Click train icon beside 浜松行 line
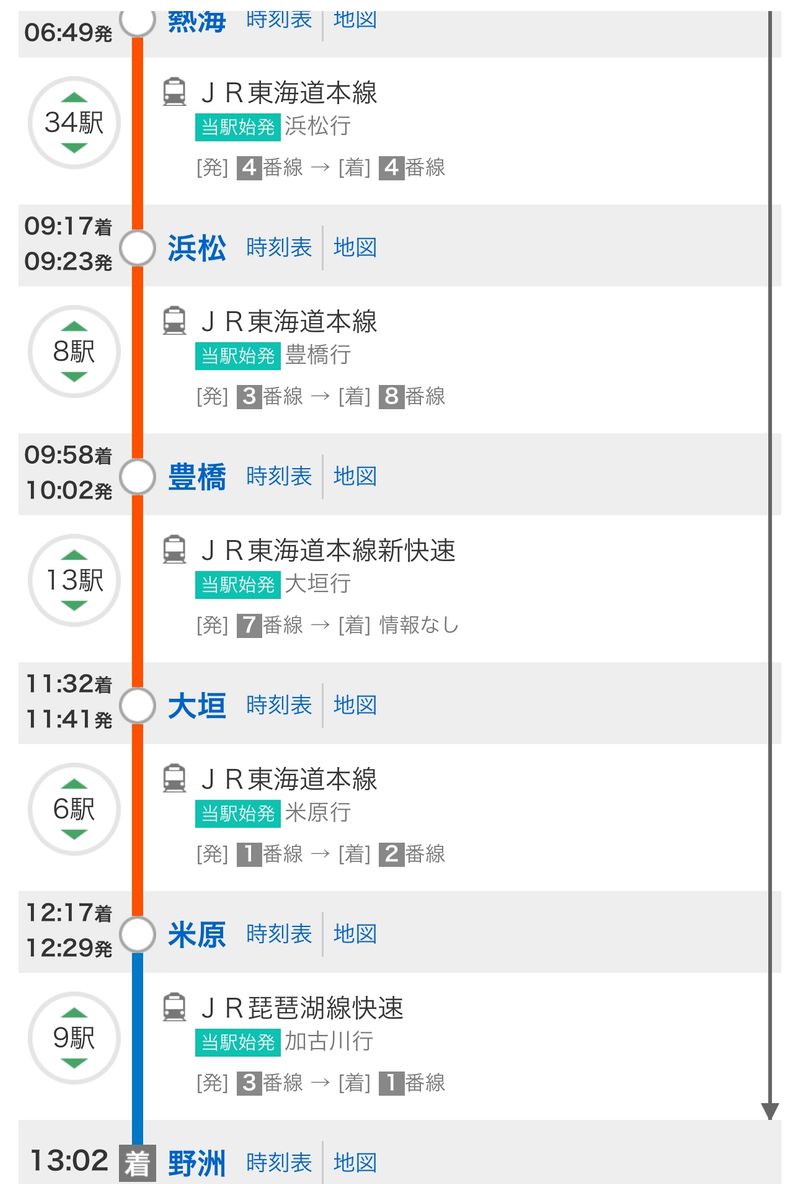 (174, 93)
